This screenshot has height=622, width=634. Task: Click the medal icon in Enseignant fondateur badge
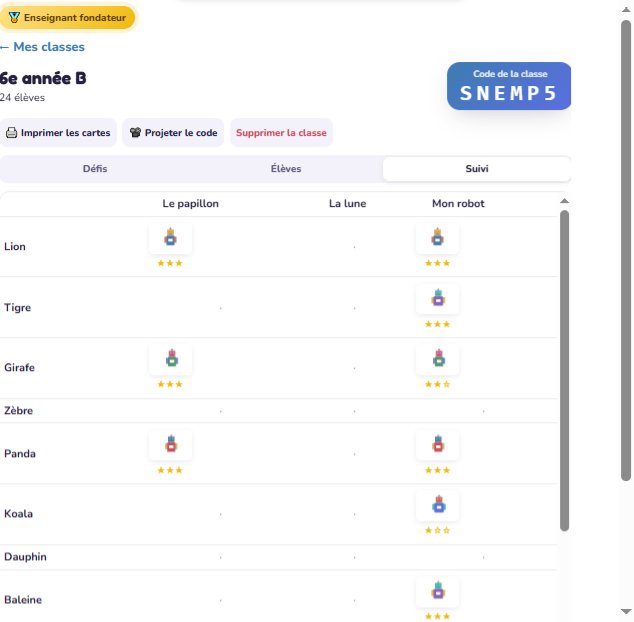click(14, 17)
